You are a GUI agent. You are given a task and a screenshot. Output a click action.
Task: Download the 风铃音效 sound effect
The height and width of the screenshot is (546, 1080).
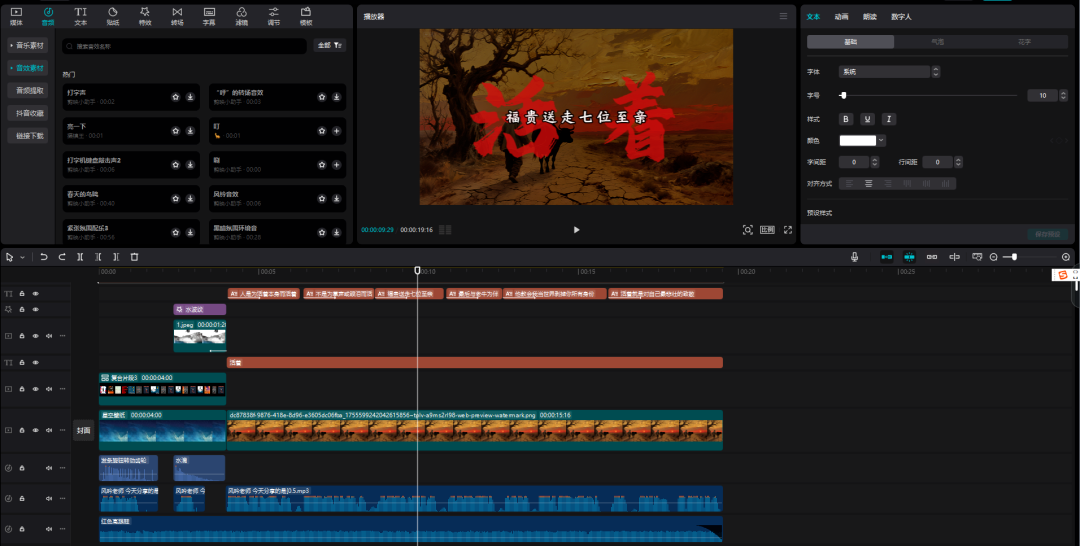point(336,198)
